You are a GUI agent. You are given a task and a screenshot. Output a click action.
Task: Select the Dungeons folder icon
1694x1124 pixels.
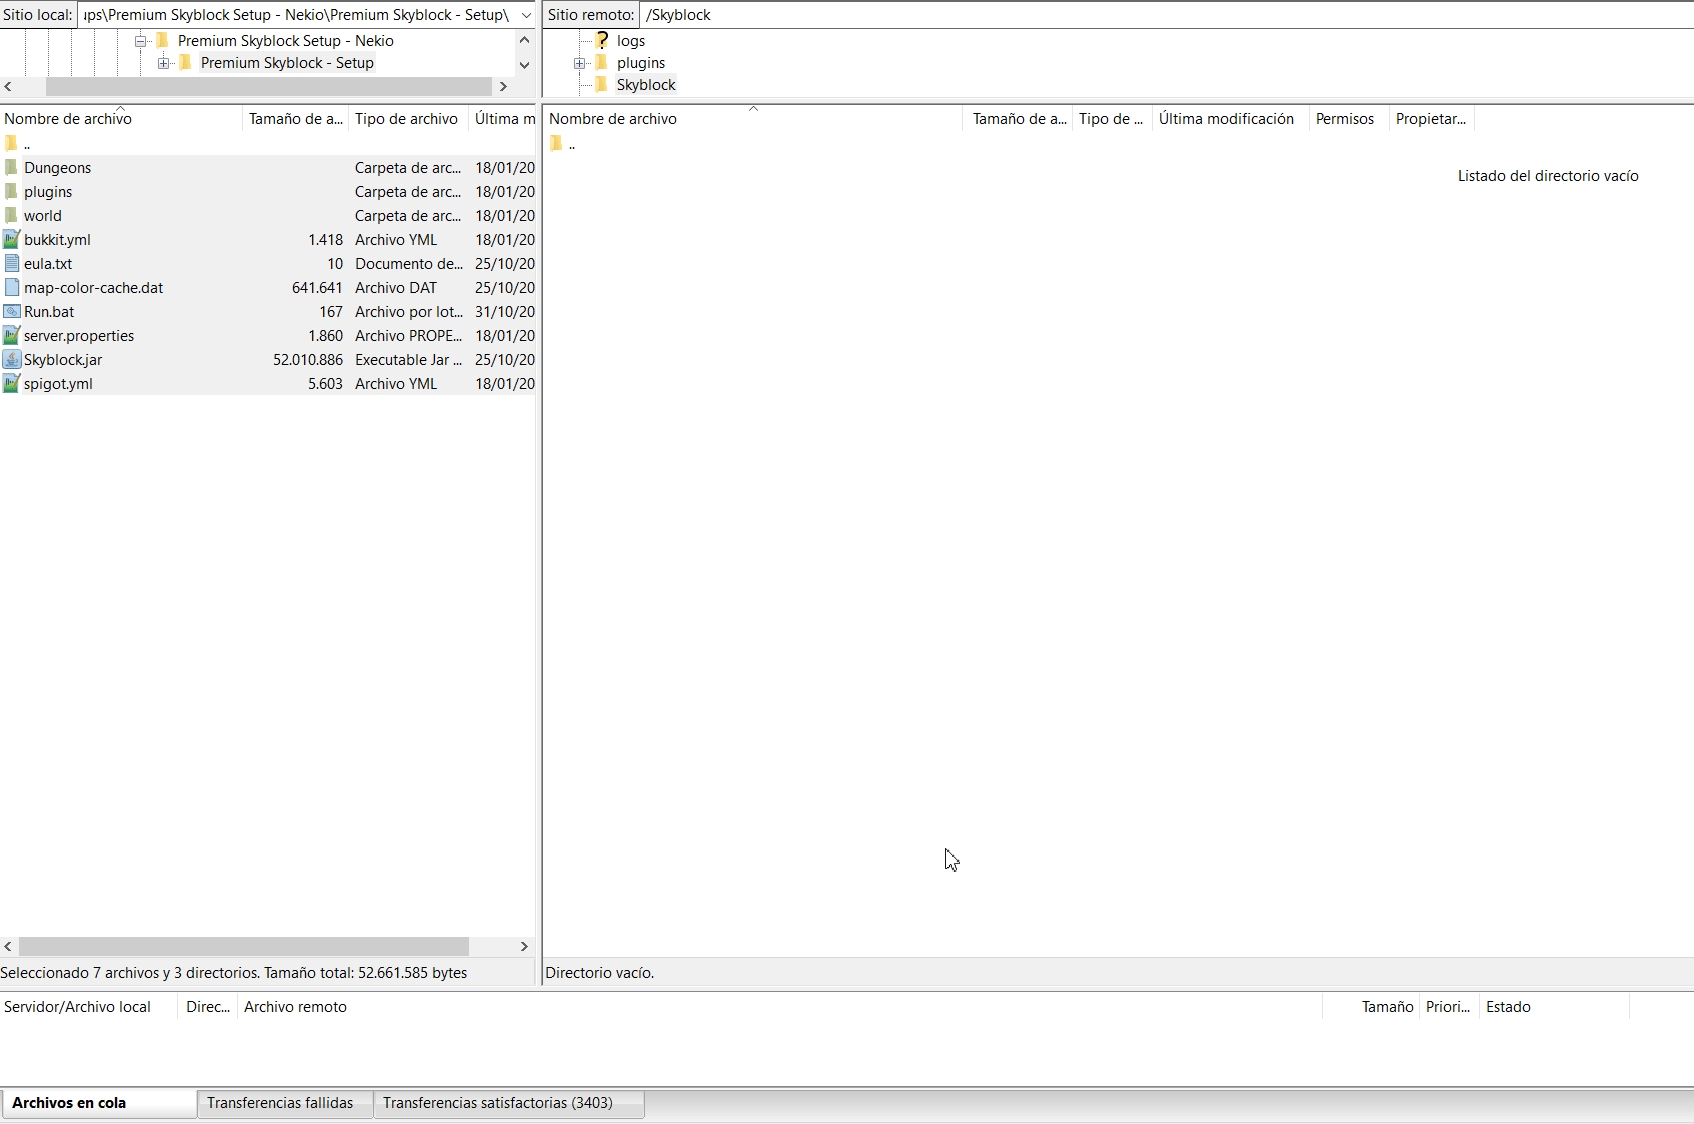[12, 168]
